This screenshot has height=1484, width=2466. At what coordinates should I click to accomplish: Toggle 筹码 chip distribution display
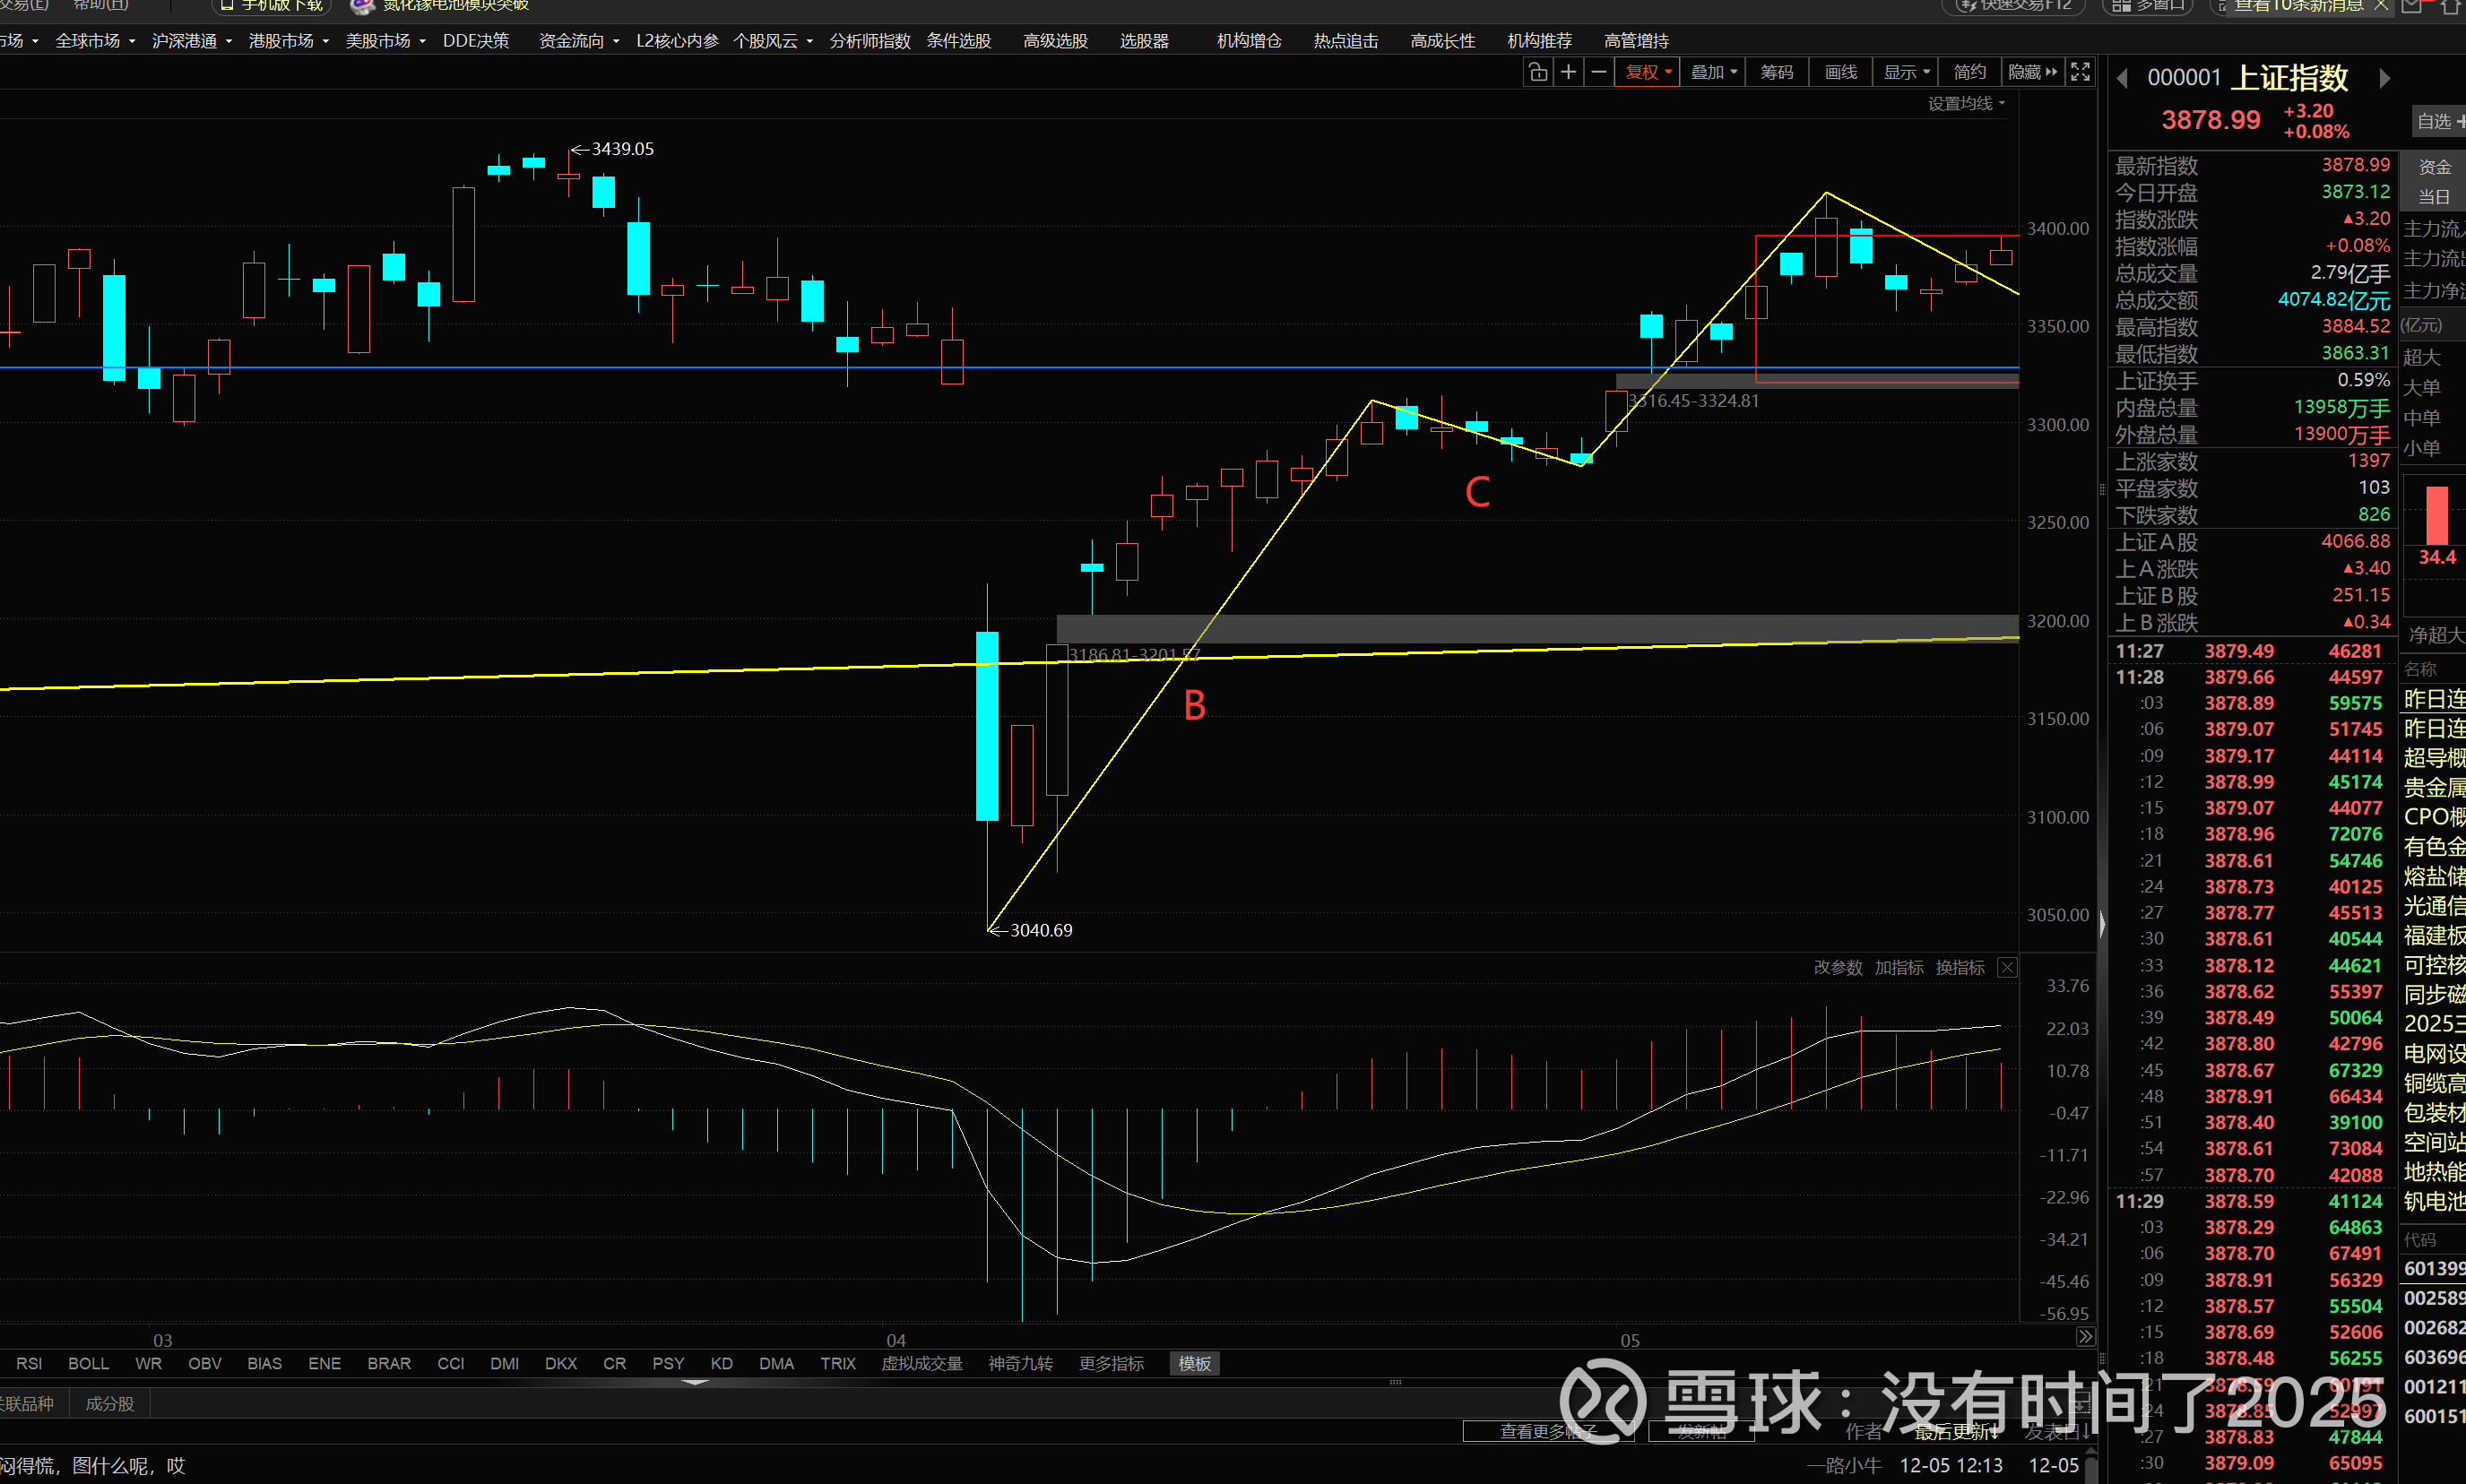click(1776, 72)
